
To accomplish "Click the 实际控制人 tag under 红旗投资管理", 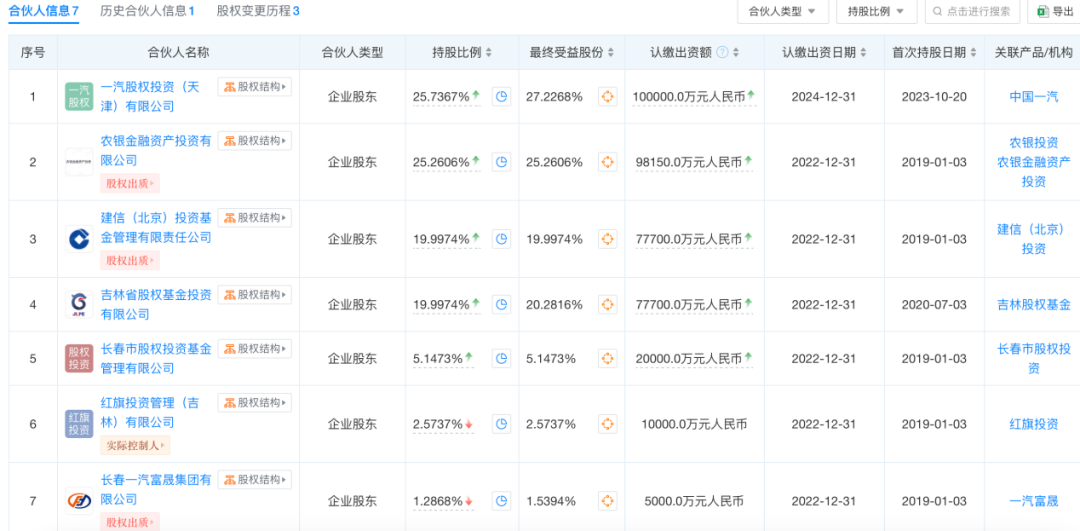I will tap(135, 445).
